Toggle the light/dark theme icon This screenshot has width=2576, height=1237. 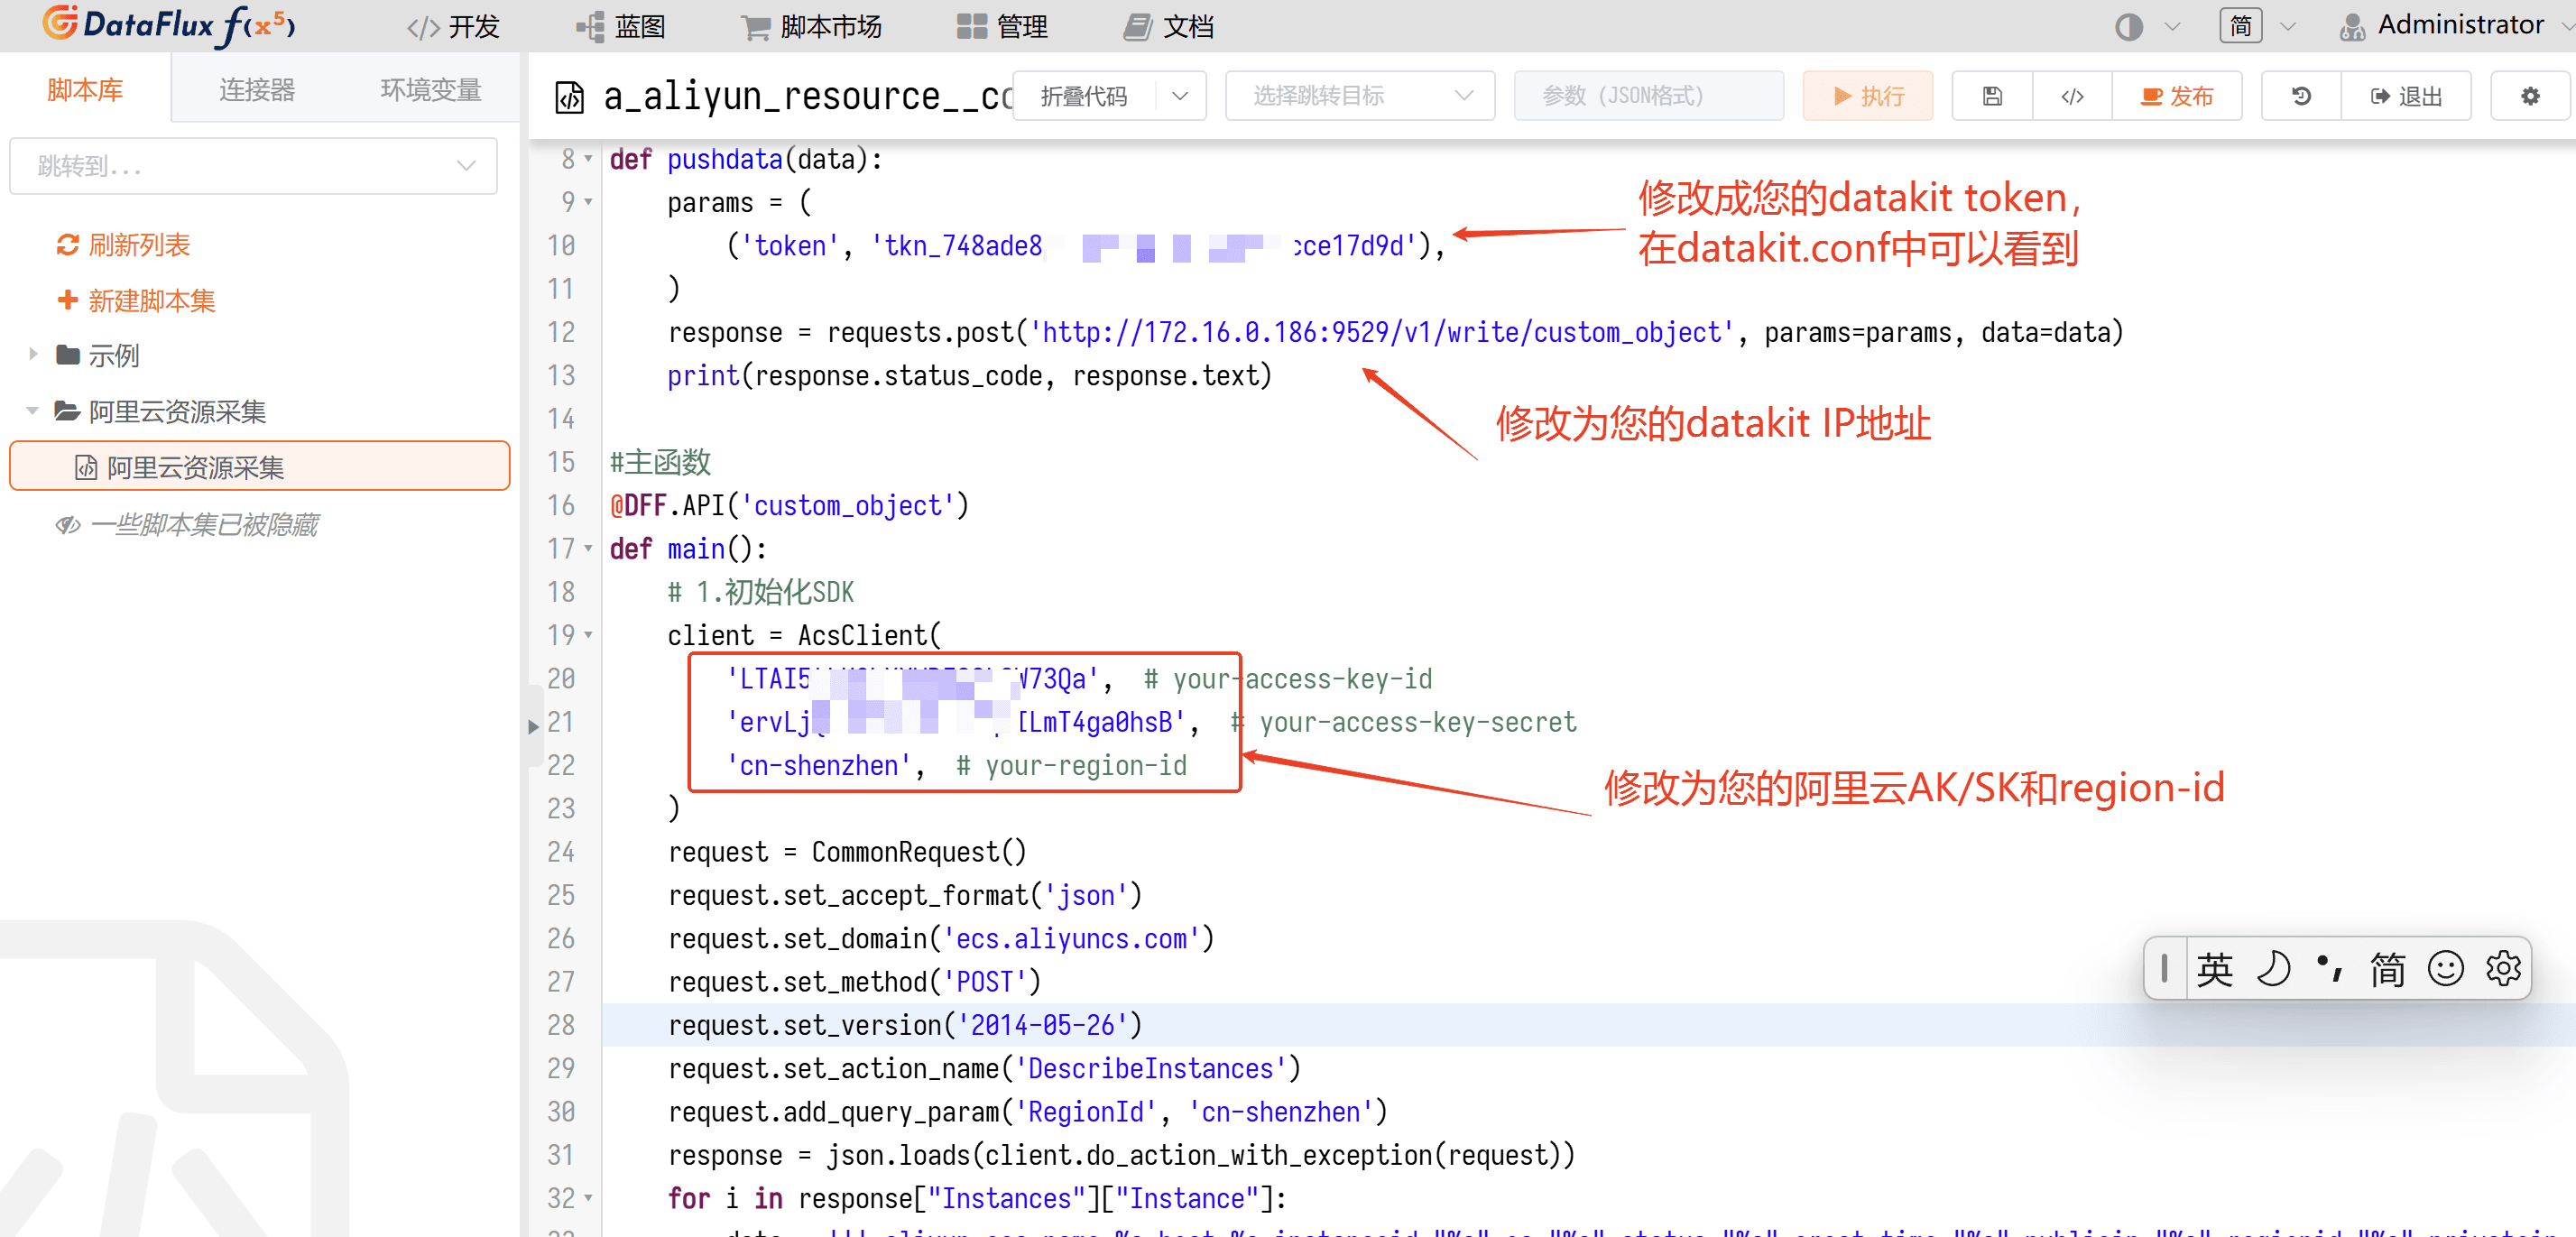tap(2129, 27)
